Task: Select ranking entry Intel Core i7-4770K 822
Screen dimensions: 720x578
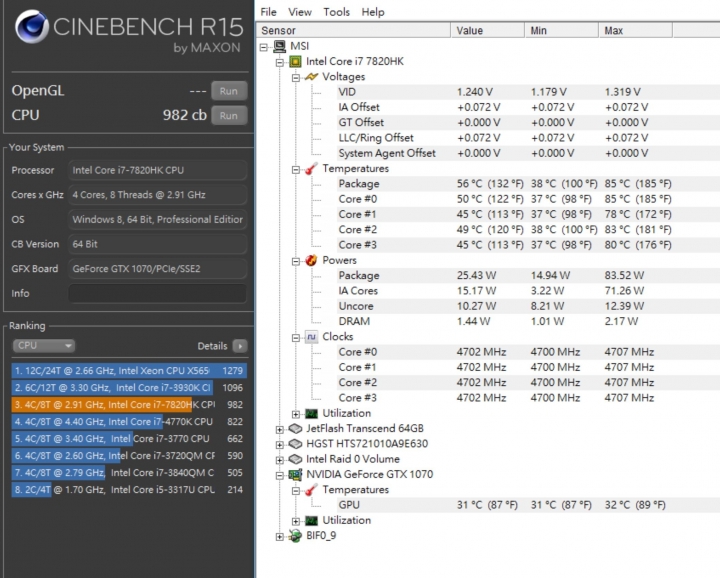Action: point(129,421)
